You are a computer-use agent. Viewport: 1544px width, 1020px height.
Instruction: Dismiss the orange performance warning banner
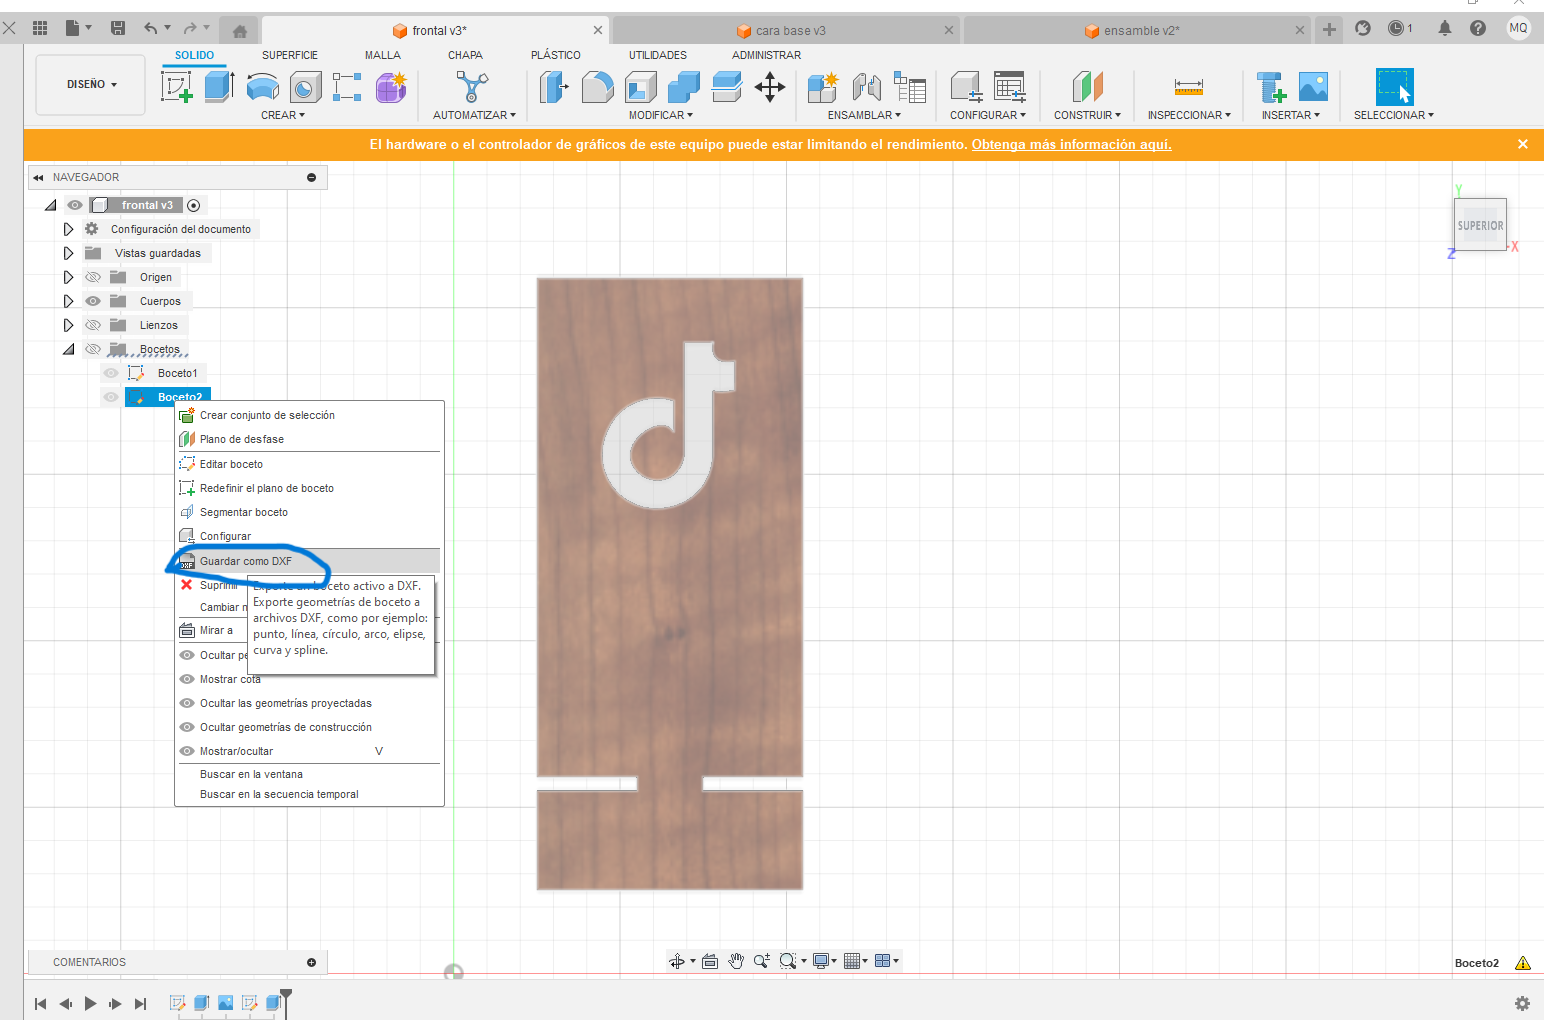(x=1522, y=144)
